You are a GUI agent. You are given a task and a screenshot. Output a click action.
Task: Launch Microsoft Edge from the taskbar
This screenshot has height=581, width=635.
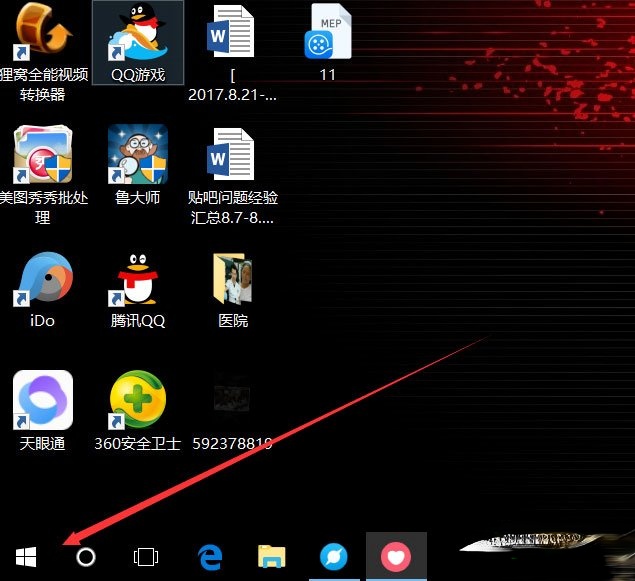tap(209, 557)
